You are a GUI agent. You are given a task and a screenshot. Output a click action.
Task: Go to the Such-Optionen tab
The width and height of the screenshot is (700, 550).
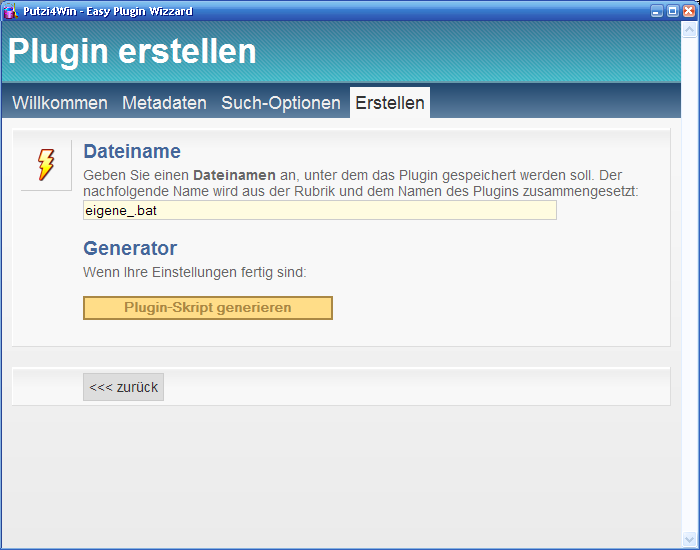[x=281, y=103]
